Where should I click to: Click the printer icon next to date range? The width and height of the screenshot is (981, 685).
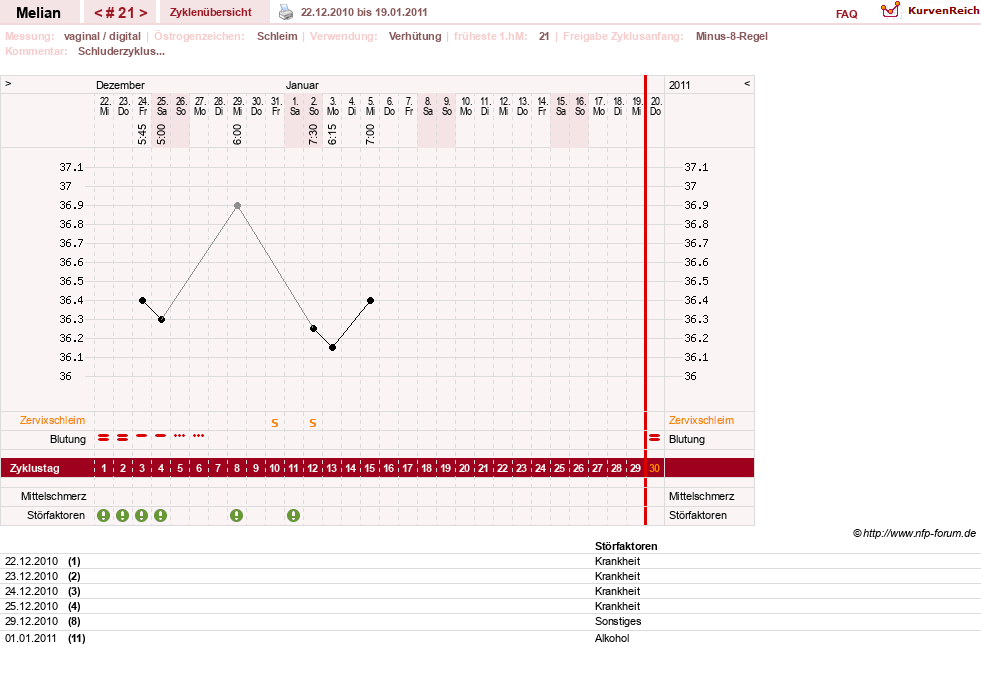285,12
